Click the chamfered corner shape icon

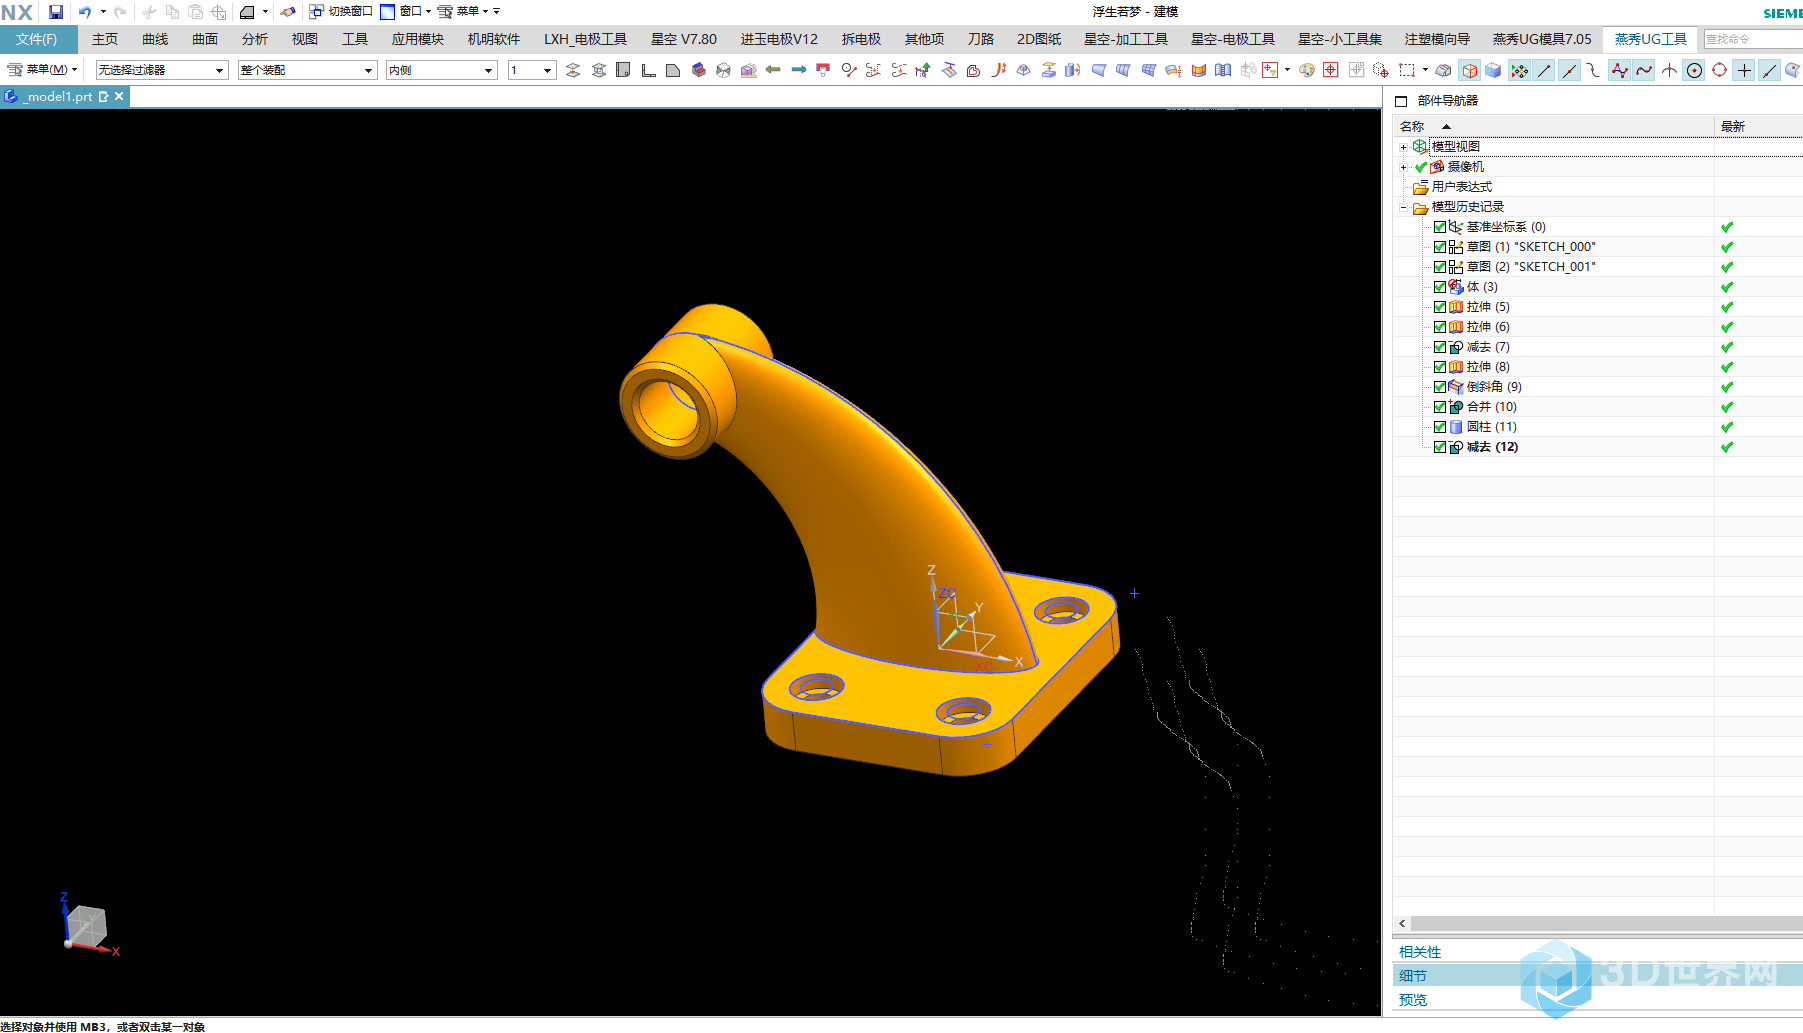pos(673,70)
